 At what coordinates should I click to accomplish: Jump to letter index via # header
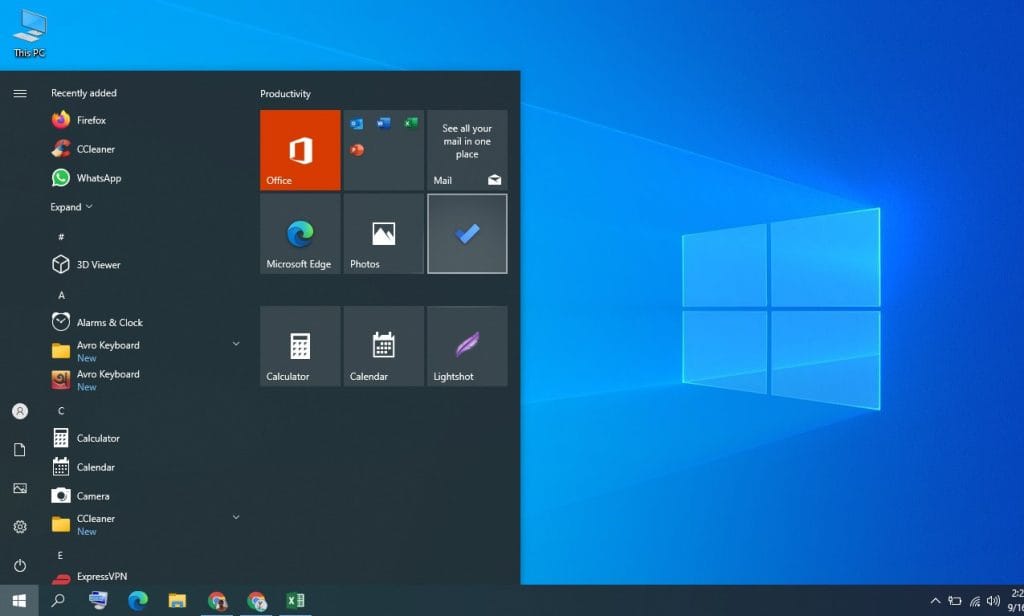click(x=61, y=237)
